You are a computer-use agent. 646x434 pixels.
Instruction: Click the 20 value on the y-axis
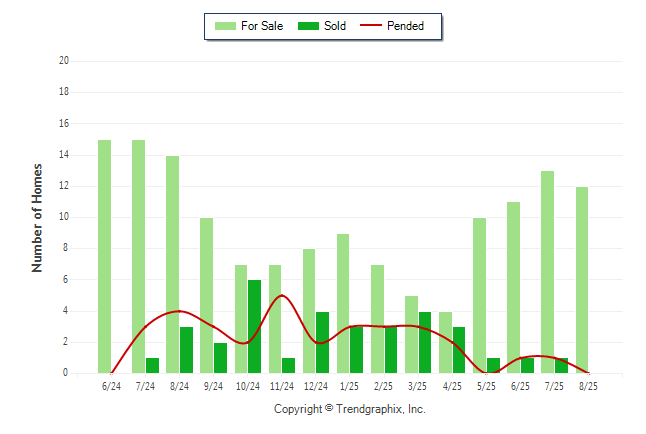64,61
